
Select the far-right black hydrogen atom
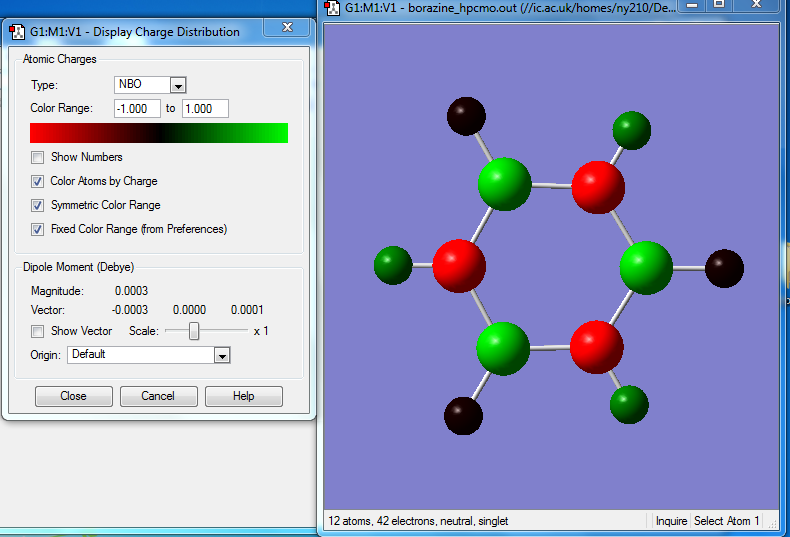[724, 268]
